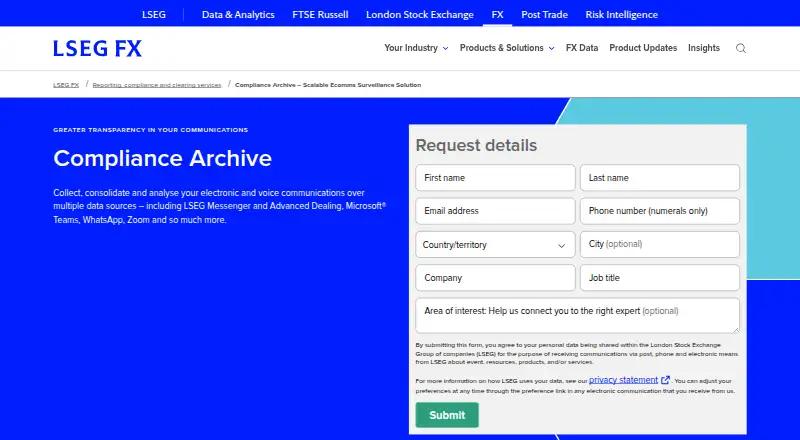Open London Stock Exchange tab

point(419,14)
